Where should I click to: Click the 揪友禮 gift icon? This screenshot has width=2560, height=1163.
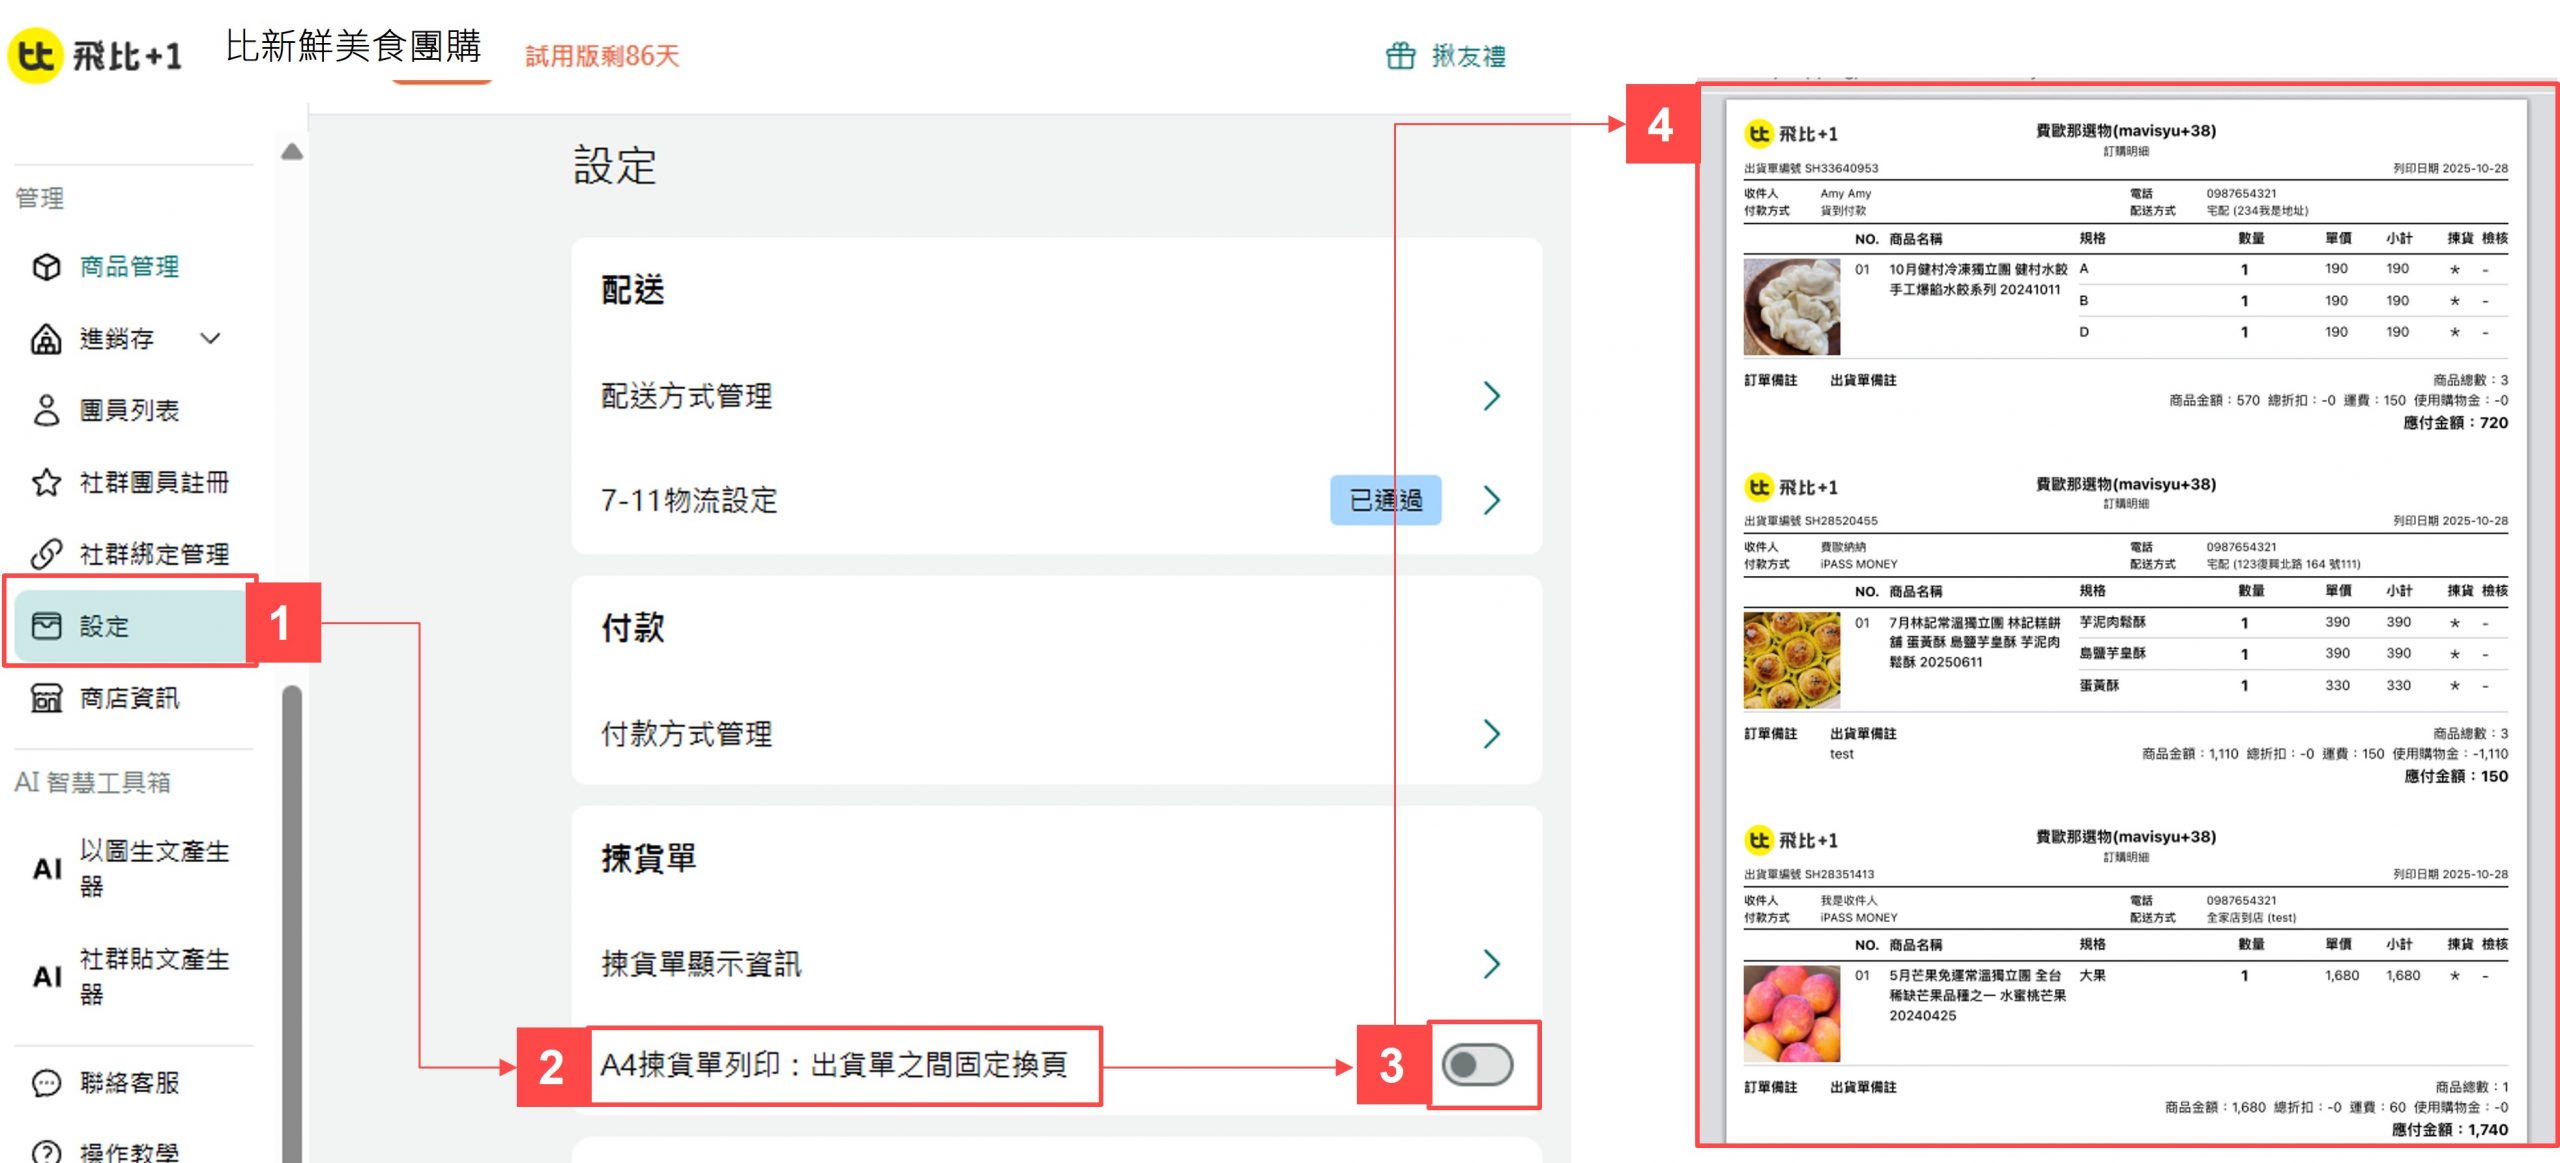pos(1400,56)
